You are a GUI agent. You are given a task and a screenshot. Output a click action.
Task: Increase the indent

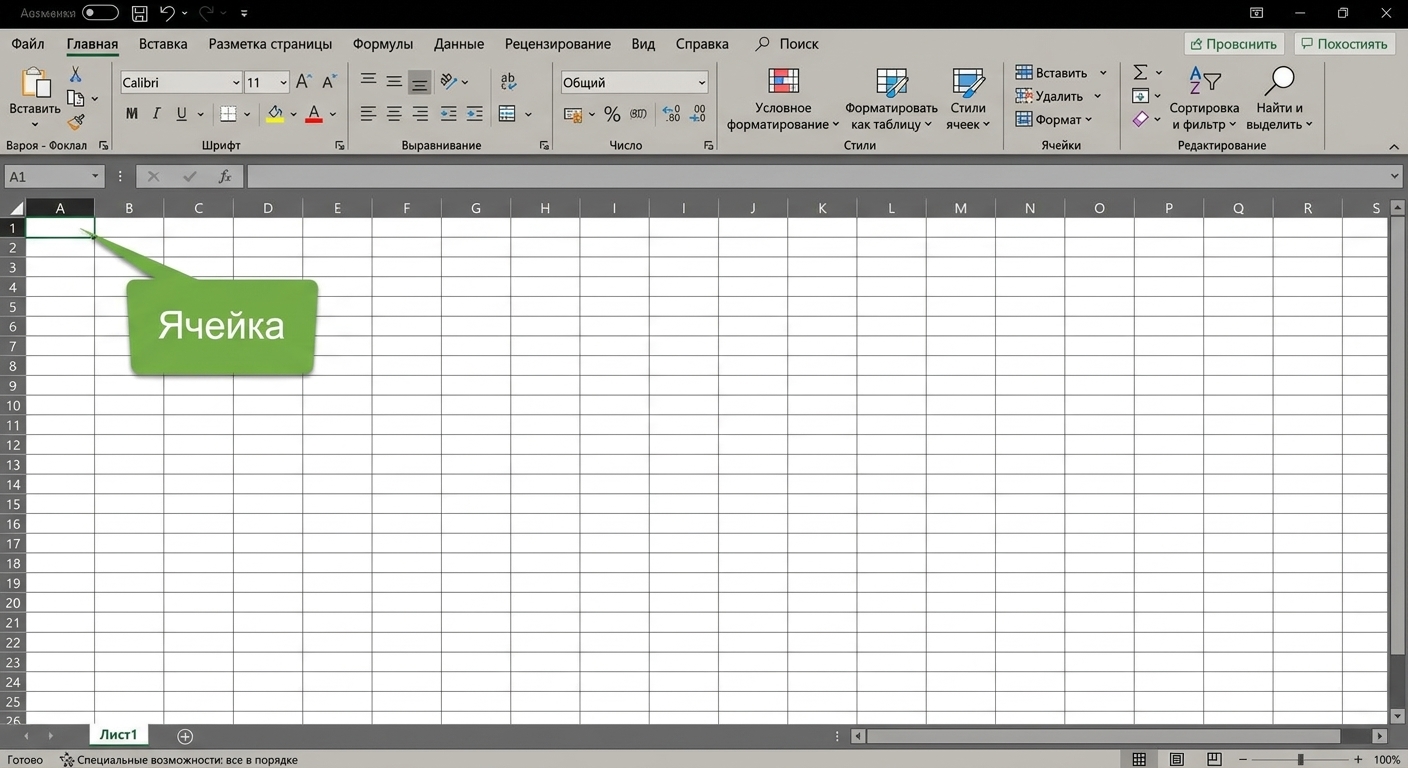coord(474,114)
